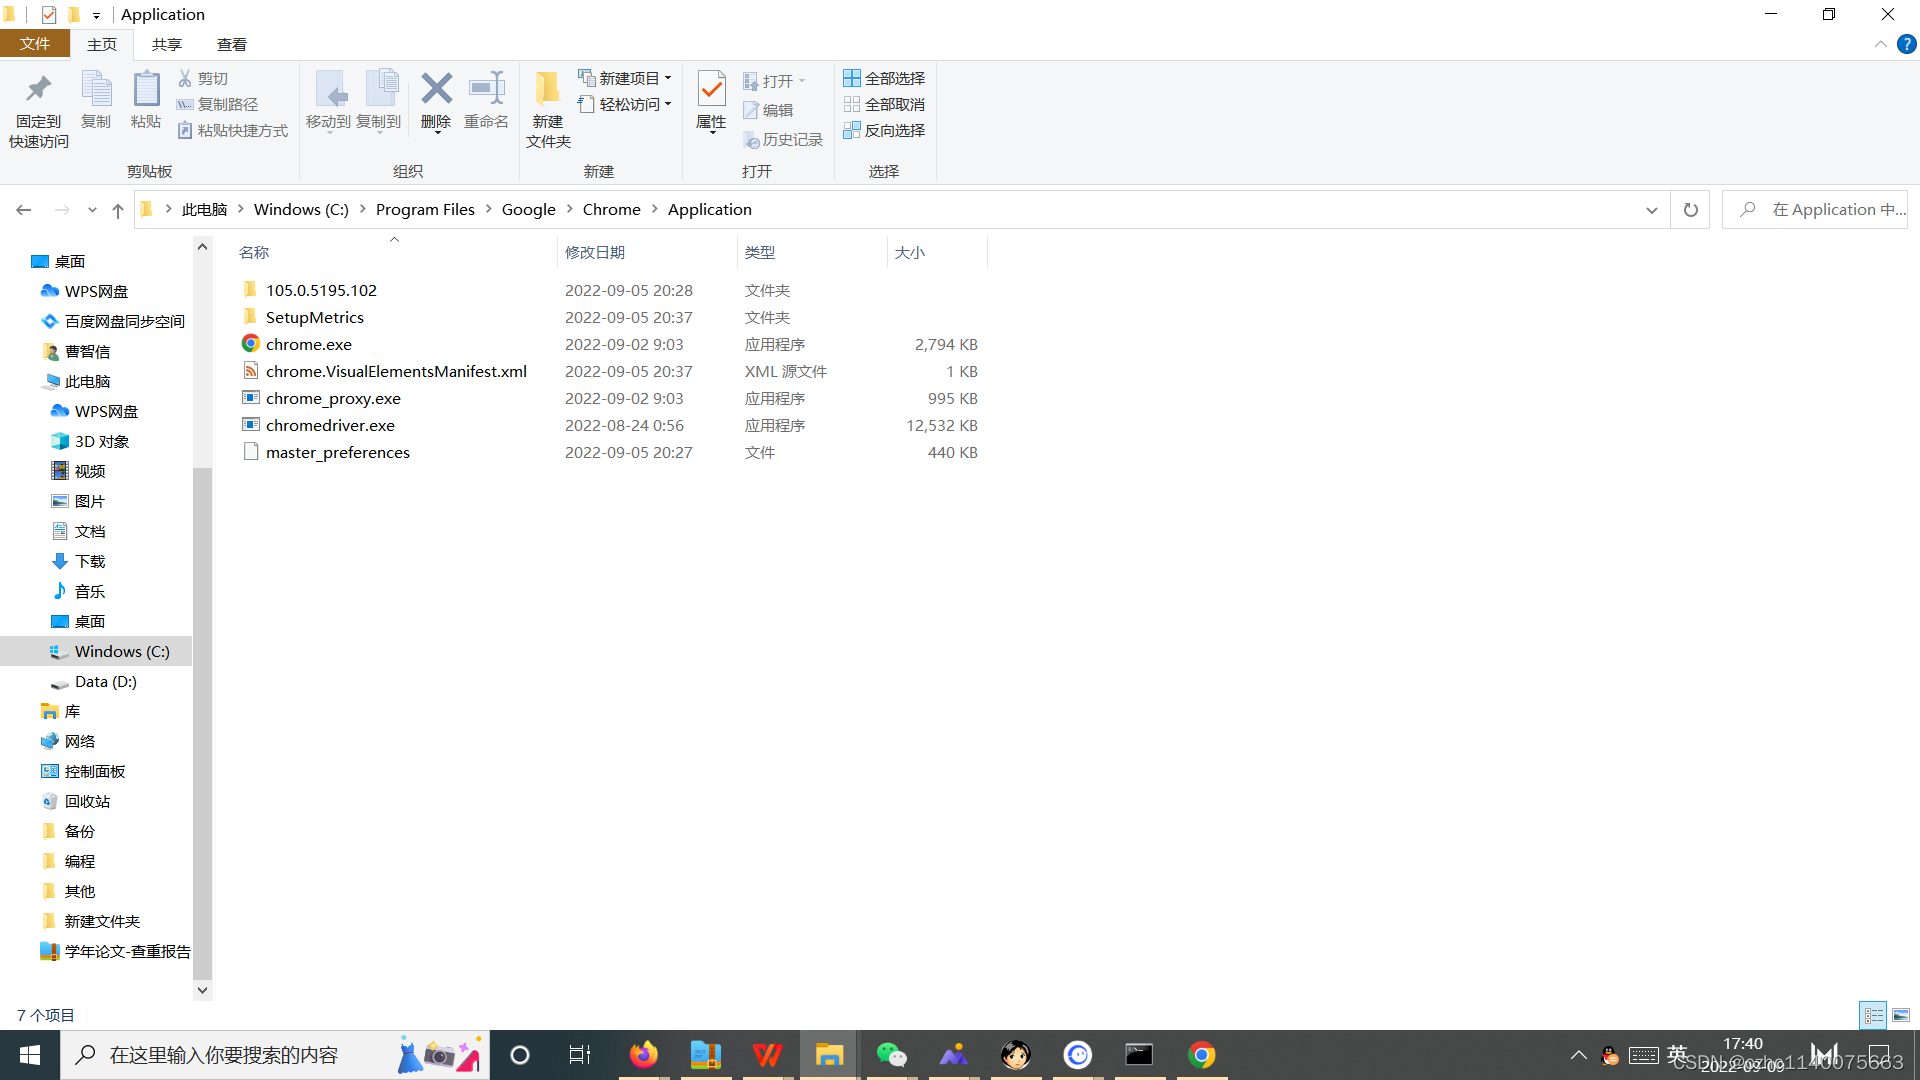1920x1080 pixels.
Task: Expand the 新建项目 (New Item) dropdown arrow
Action: click(667, 78)
